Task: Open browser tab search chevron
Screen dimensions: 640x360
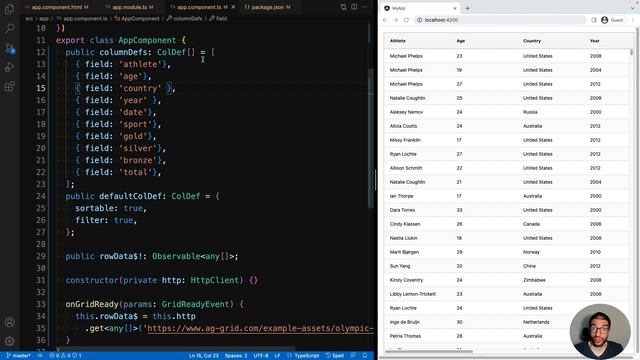Action: pos(633,8)
